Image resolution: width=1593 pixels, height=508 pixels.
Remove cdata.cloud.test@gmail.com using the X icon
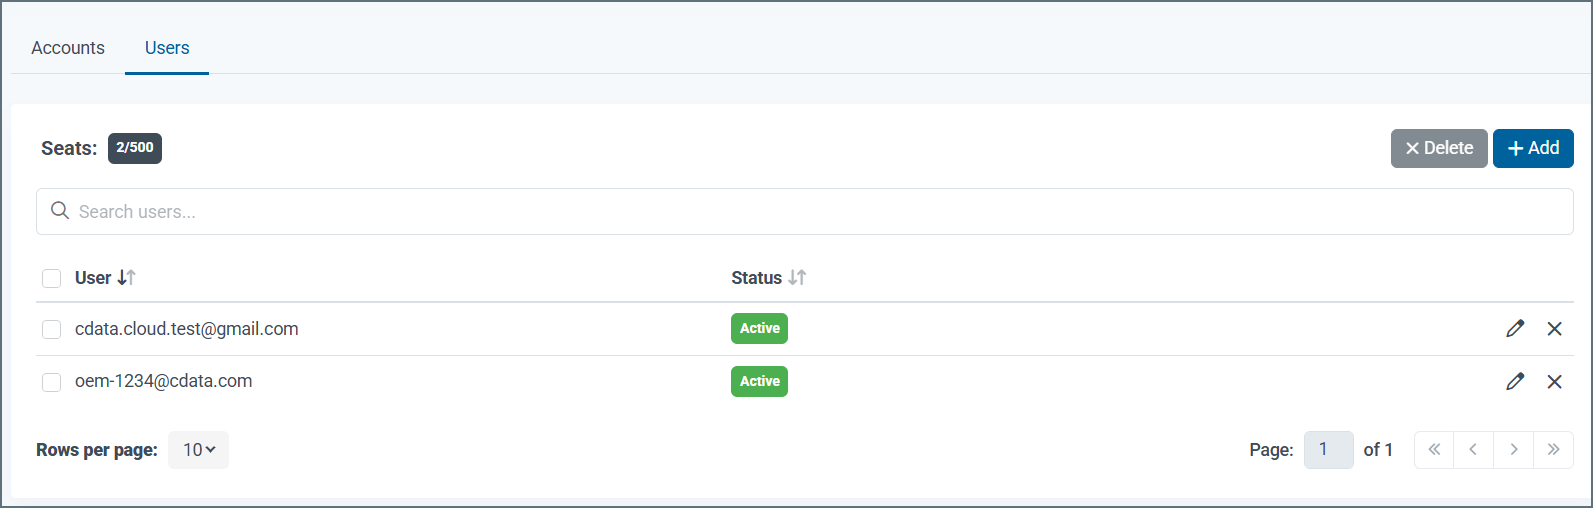tap(1554, 328)
